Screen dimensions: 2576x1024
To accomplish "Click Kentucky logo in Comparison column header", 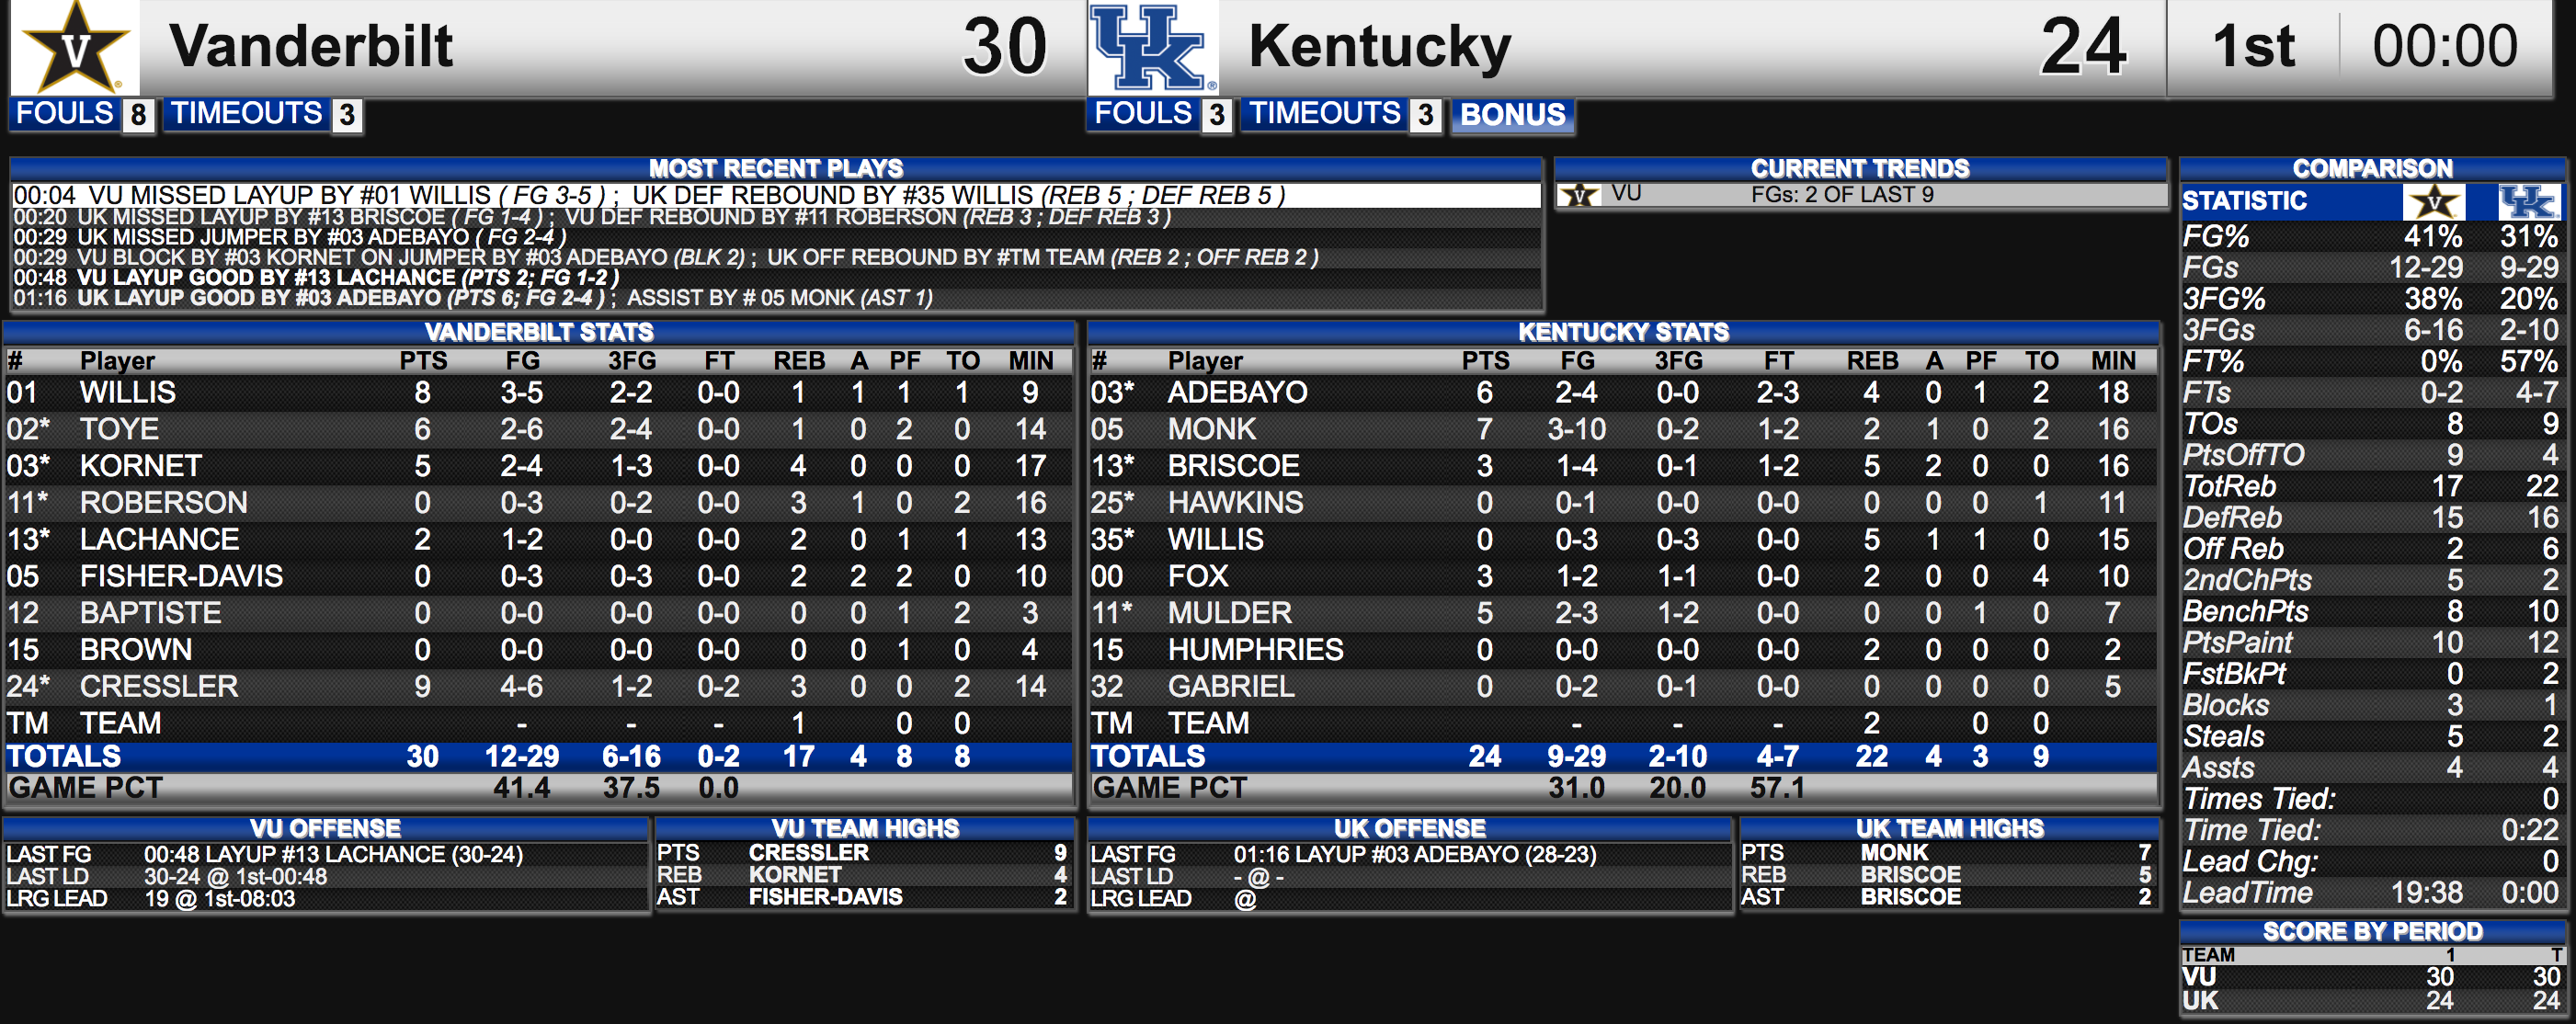I will pyautogui.click(x=2528, y=202).
